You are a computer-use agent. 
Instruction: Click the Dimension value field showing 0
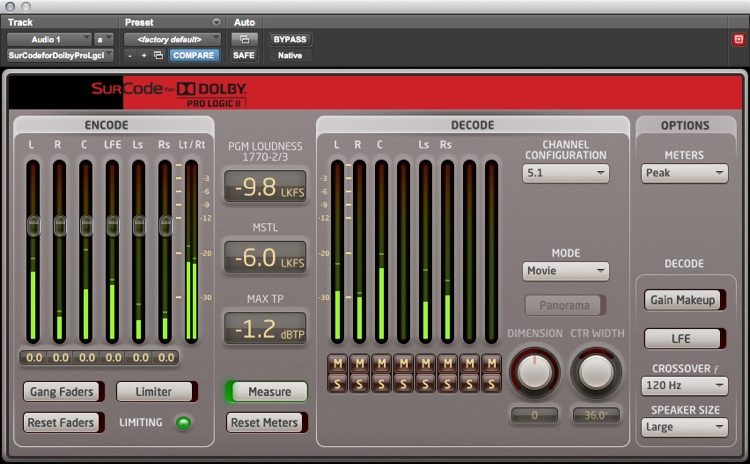coord(535,415)
